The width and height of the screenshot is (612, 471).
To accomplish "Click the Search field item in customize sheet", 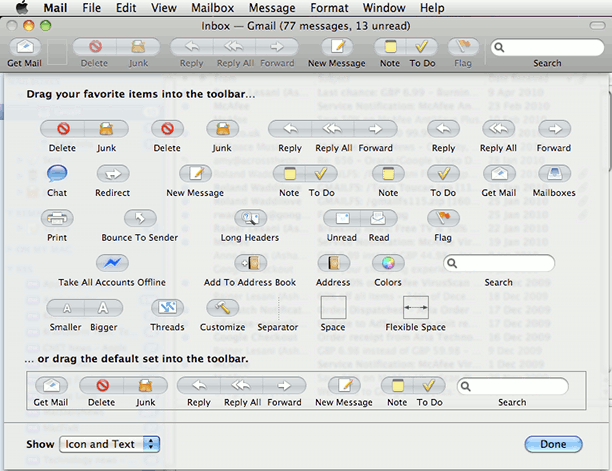I will pyautogui.click(x=499, y=263).
